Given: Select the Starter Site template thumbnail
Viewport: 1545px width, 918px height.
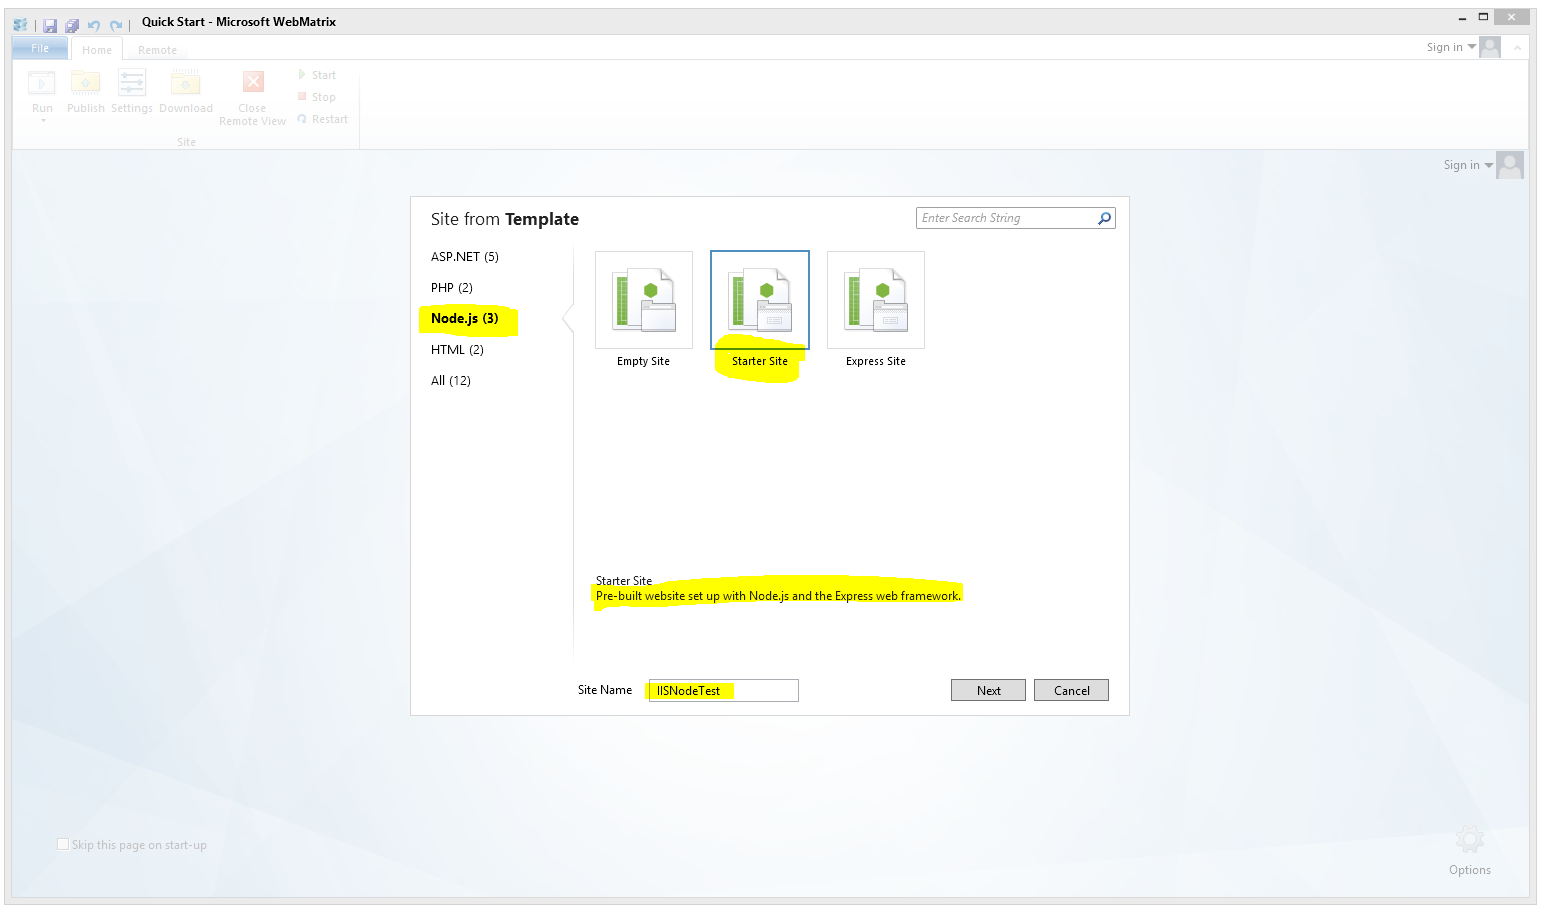Looking at the screenshot, I should pyautogui.click(x=760, y=300).
